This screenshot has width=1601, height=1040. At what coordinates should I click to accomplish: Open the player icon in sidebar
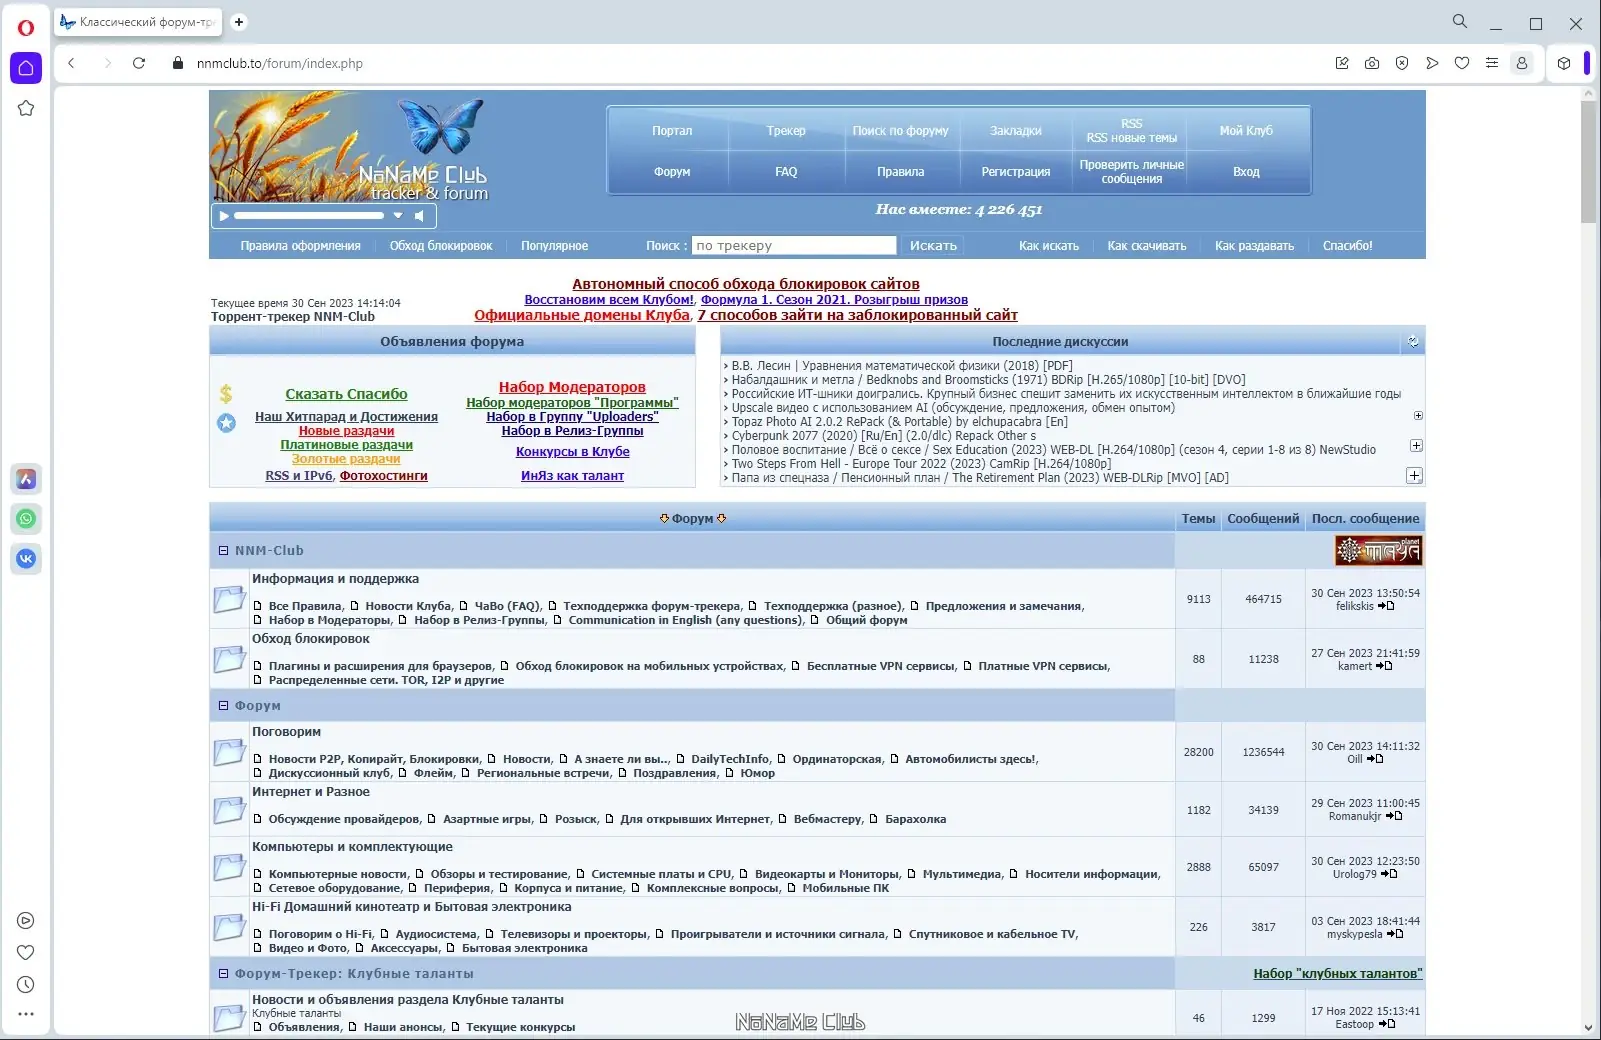[26, 921]
